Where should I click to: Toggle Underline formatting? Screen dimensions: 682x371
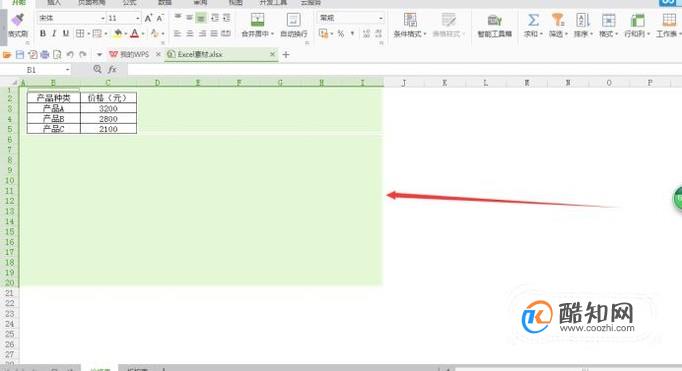coord(66,33)
